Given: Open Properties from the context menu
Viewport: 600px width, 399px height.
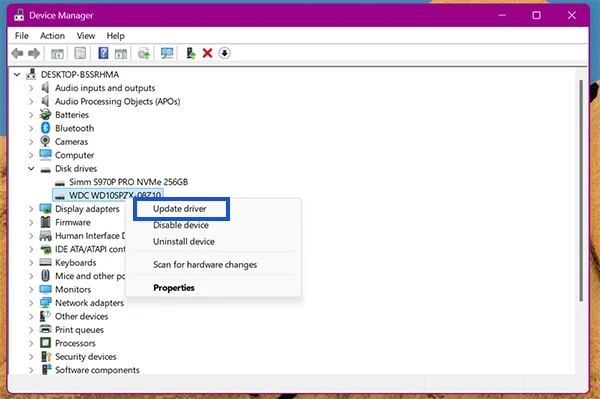Looking at the screenshot, I should (x=174, y=288).
